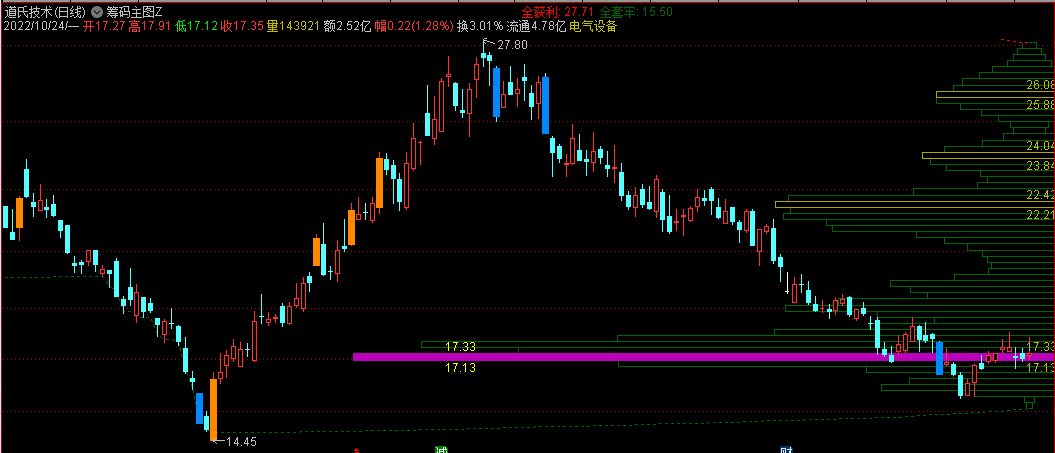Click the tall orange candle at the low
The image size is (1055, 453).
coord(213,407)
